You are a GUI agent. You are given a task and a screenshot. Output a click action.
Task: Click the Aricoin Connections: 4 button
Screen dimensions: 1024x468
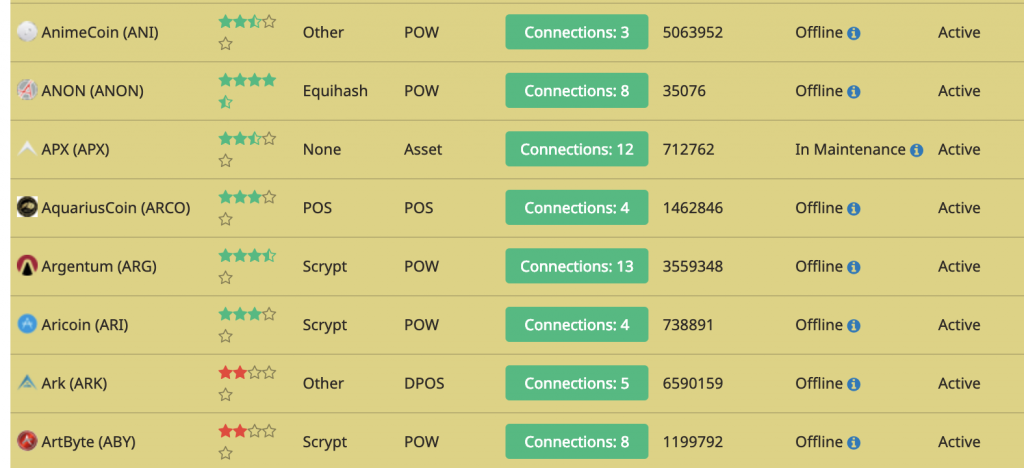click(x=577, y=324)
